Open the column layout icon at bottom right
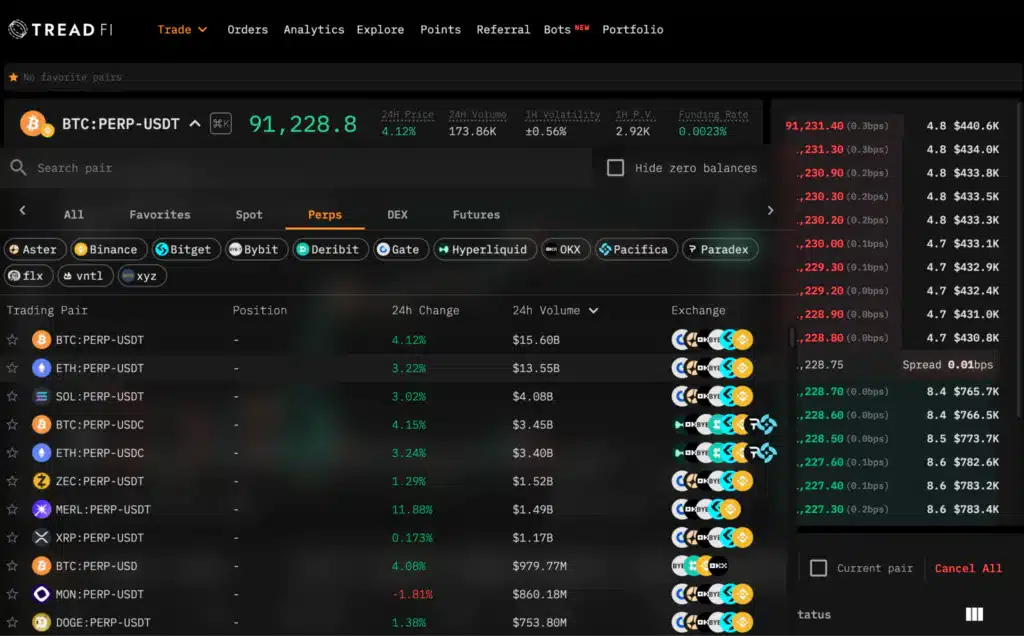1024x636 pixels. [x=973, y=614]
